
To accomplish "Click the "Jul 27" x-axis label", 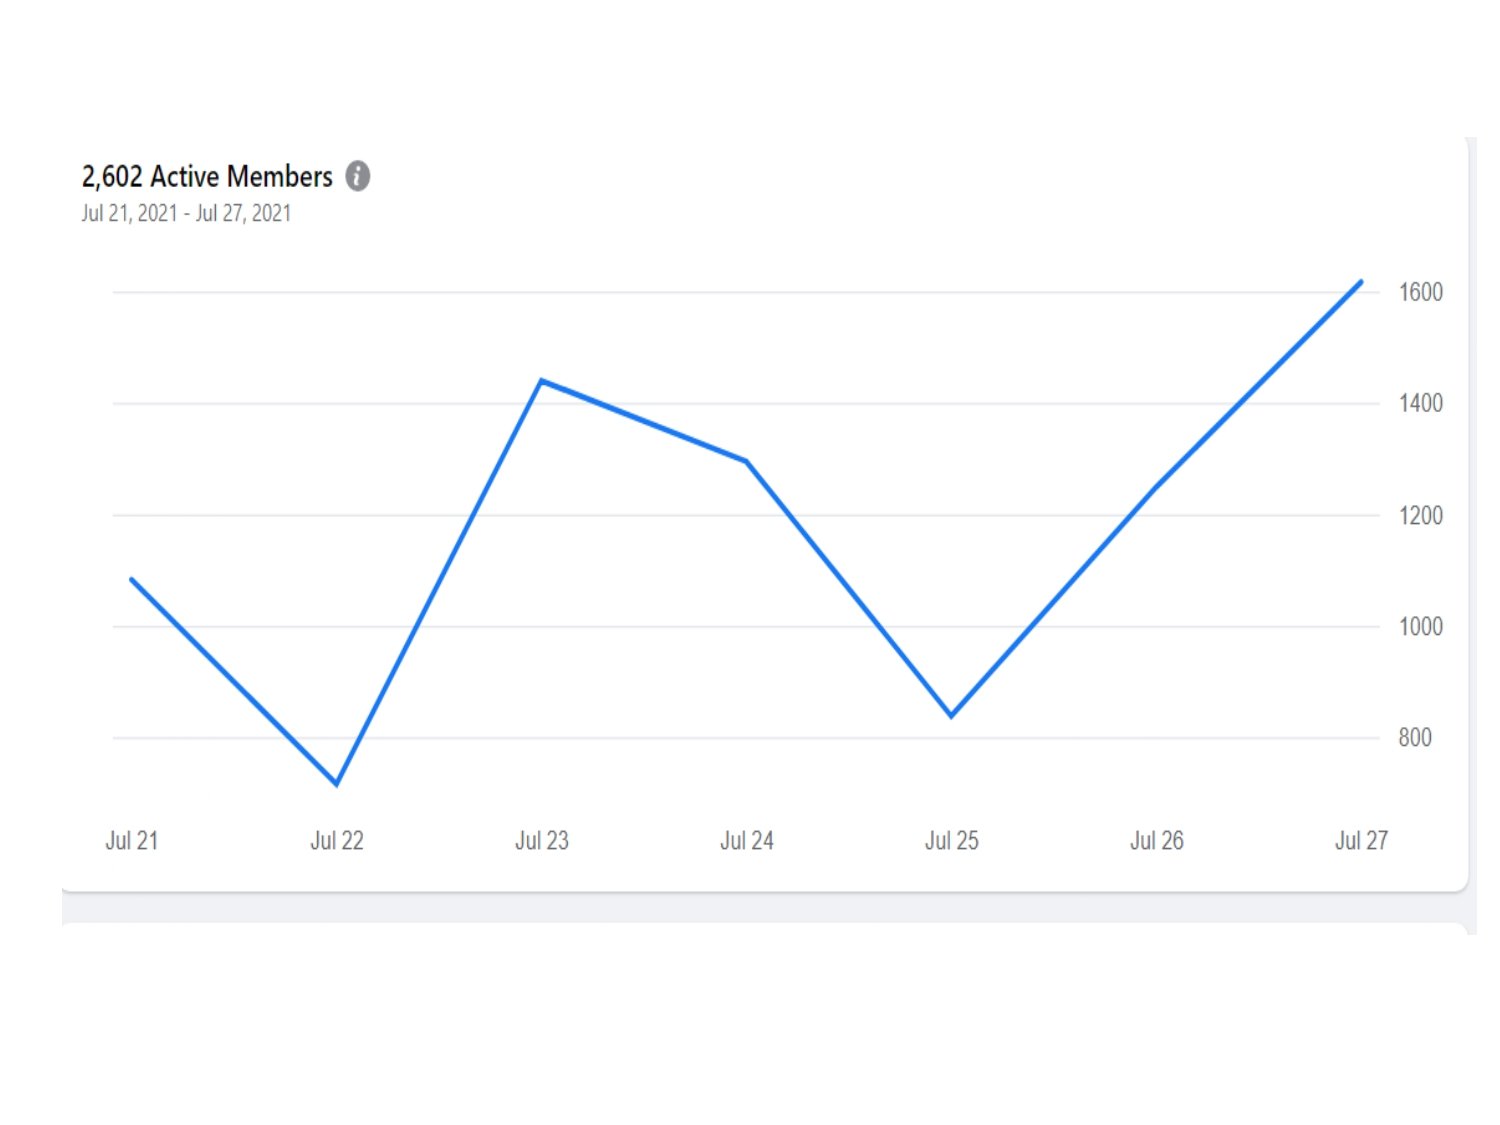I will coord(1361,841).
